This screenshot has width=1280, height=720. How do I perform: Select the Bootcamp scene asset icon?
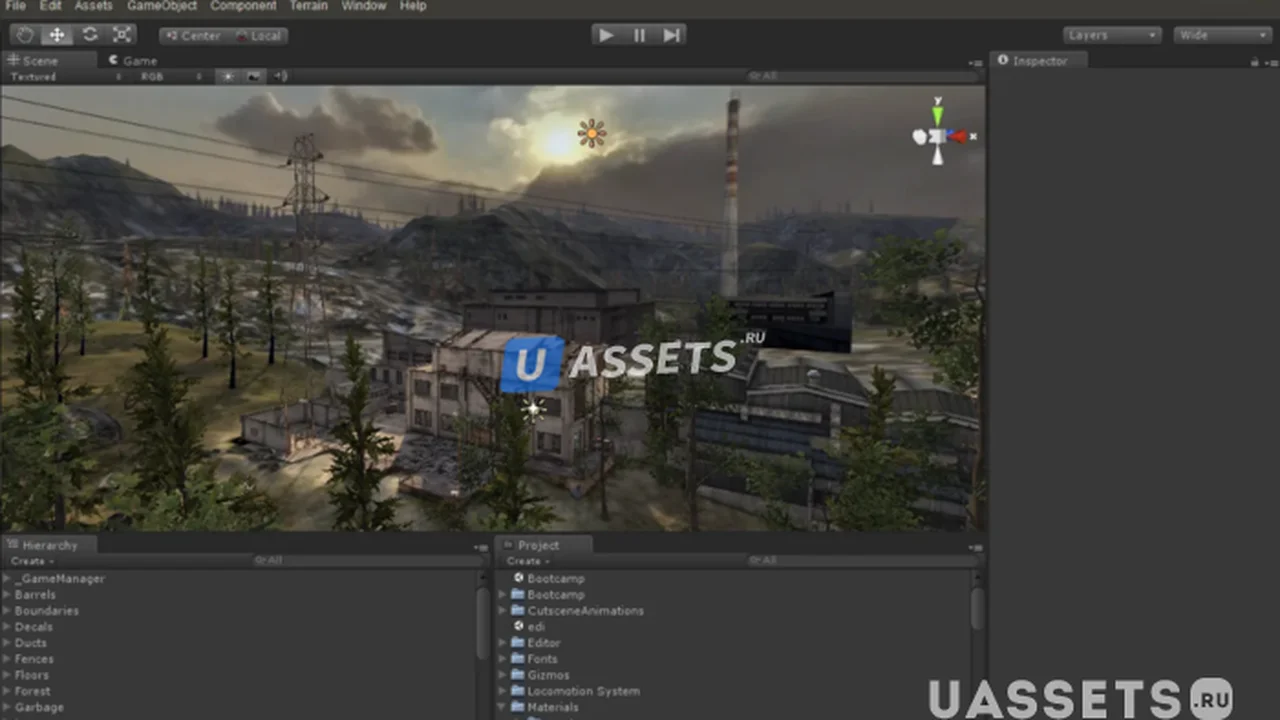[518, 578]
